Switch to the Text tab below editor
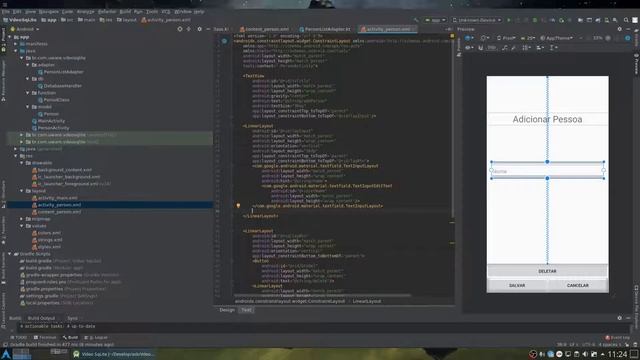 click(x=246, y=310)
